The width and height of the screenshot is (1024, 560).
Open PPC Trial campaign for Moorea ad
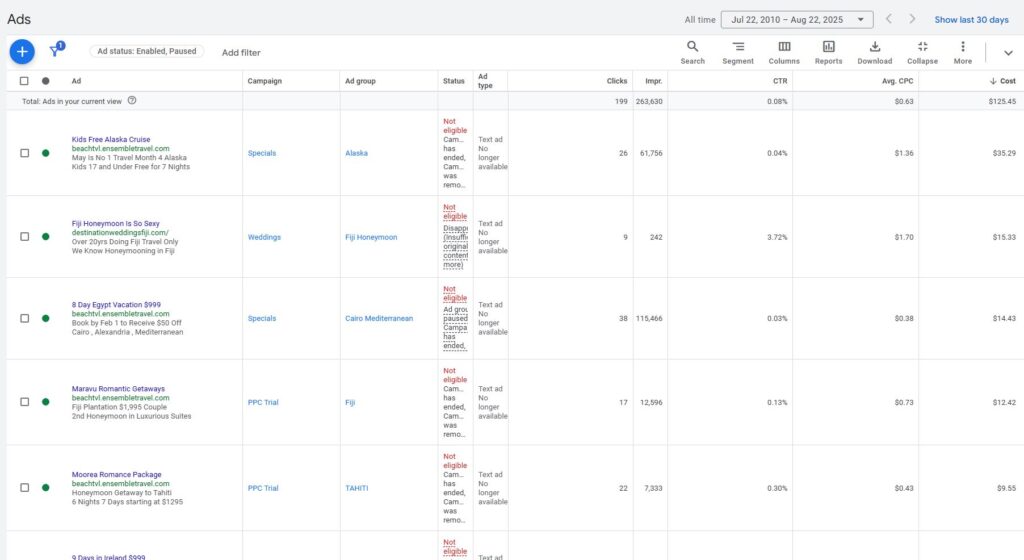(263, 488)
